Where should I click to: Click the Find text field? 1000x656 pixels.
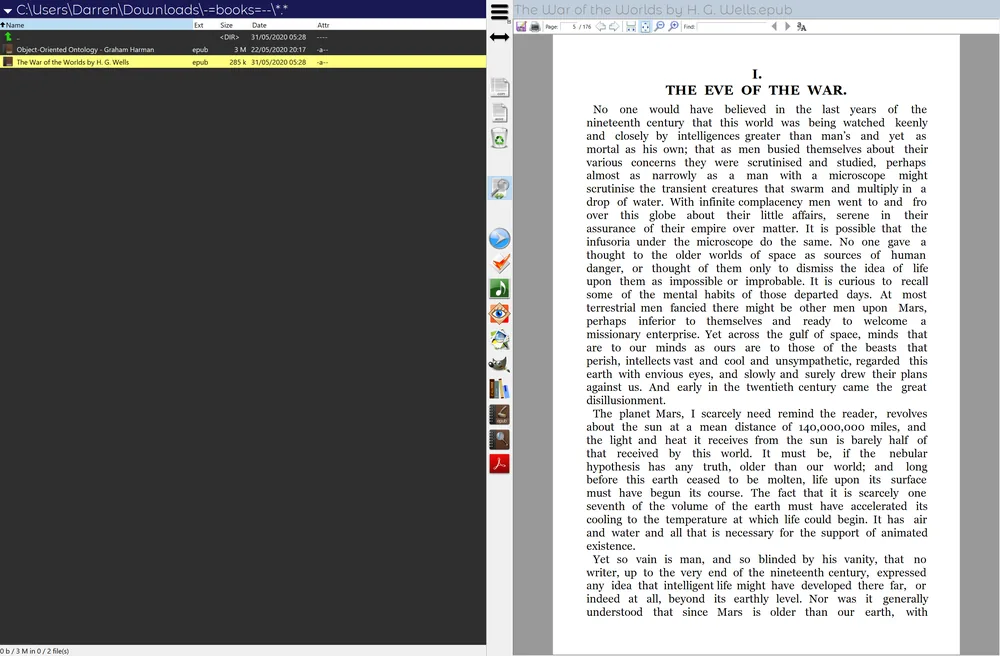(x=732, y=27)
